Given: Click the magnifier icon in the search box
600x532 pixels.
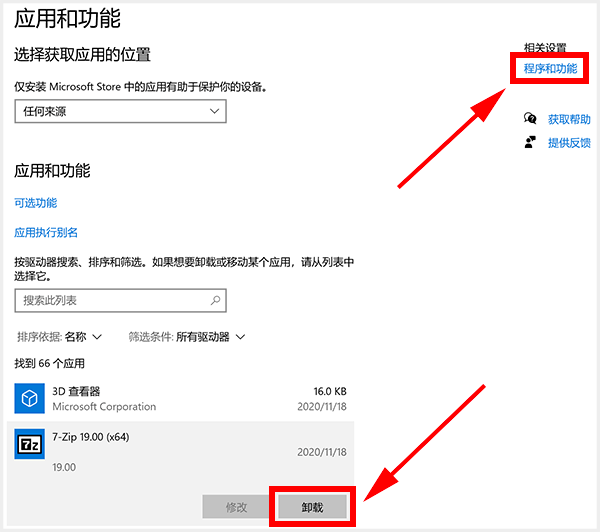Looking at the screenshot, I should 215,300.
